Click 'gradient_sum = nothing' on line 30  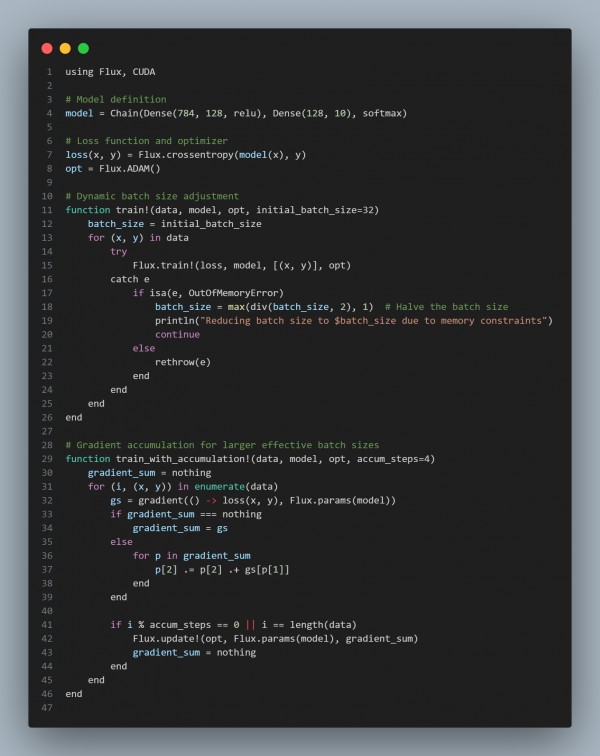[150, 473]
